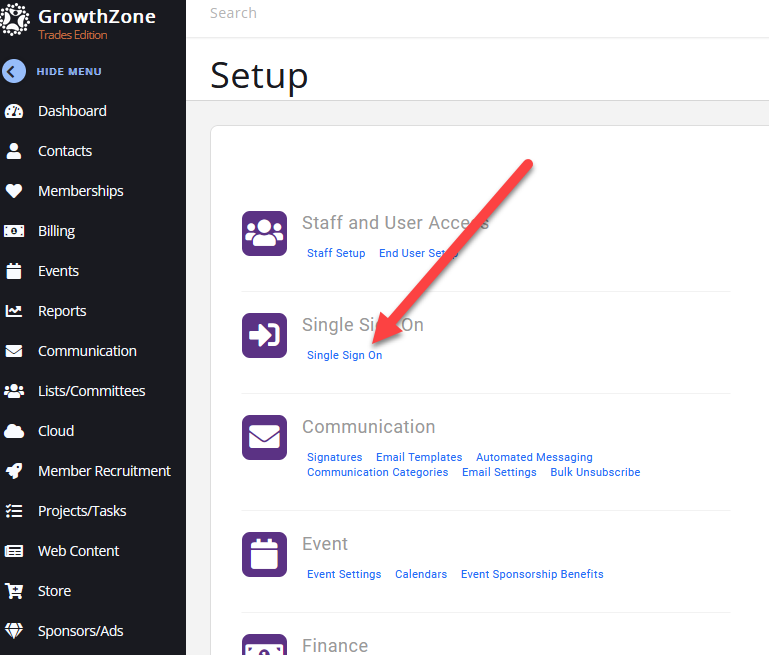Image resolution: width=769 pixels, height=655 pixels.
Task: Open the Single Sign On link
Action: [344, 356]
